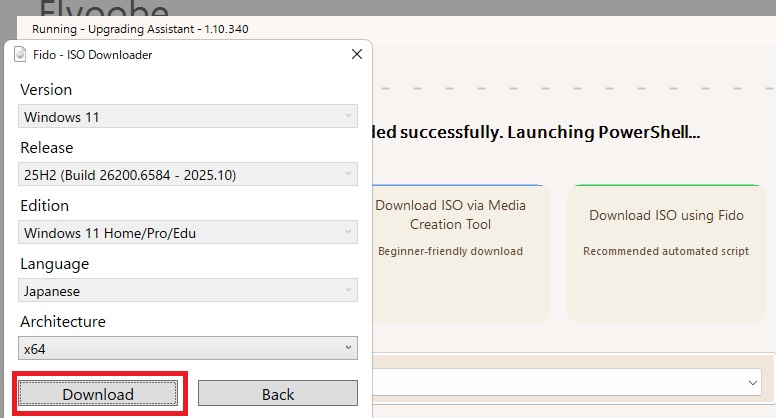
Task: Expand the Language dropdown showing Japanese
Action: click(x=188, y=291)
